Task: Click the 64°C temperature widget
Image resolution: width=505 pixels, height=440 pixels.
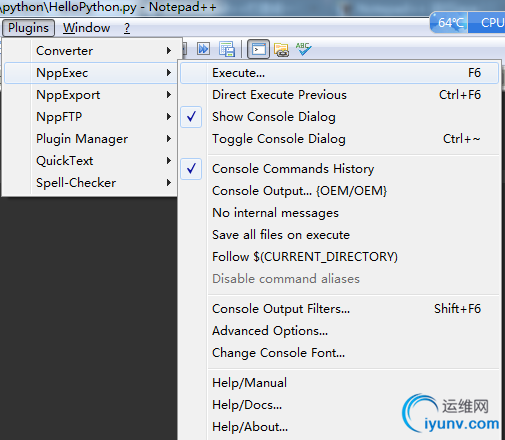Action: tap(449, 23)
